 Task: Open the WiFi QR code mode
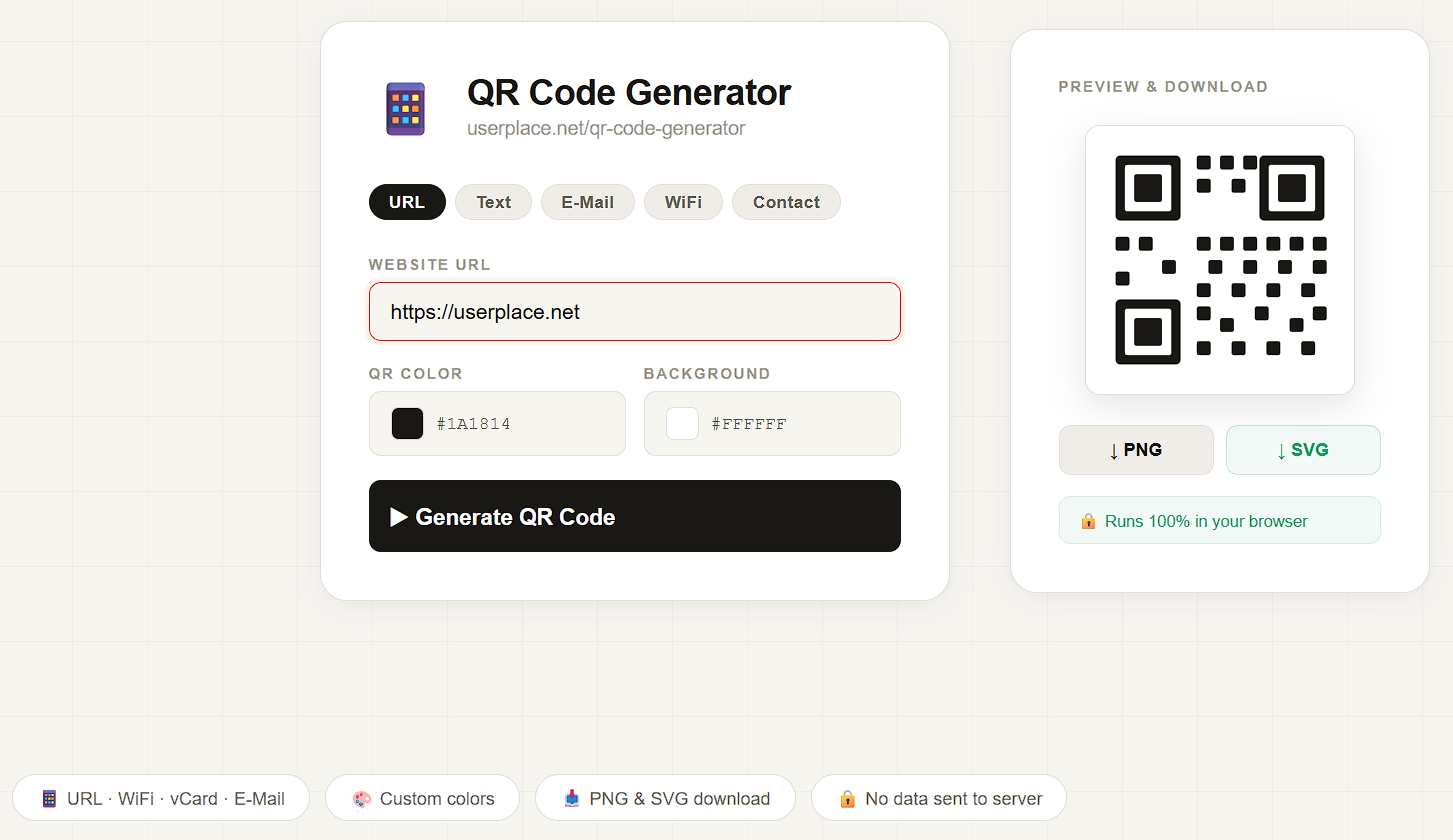(x=683, y=201)
